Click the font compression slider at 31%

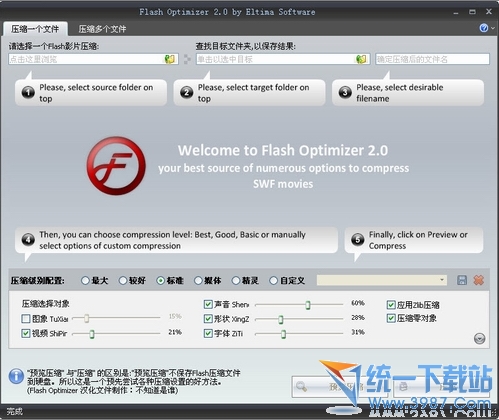[283, 334]
